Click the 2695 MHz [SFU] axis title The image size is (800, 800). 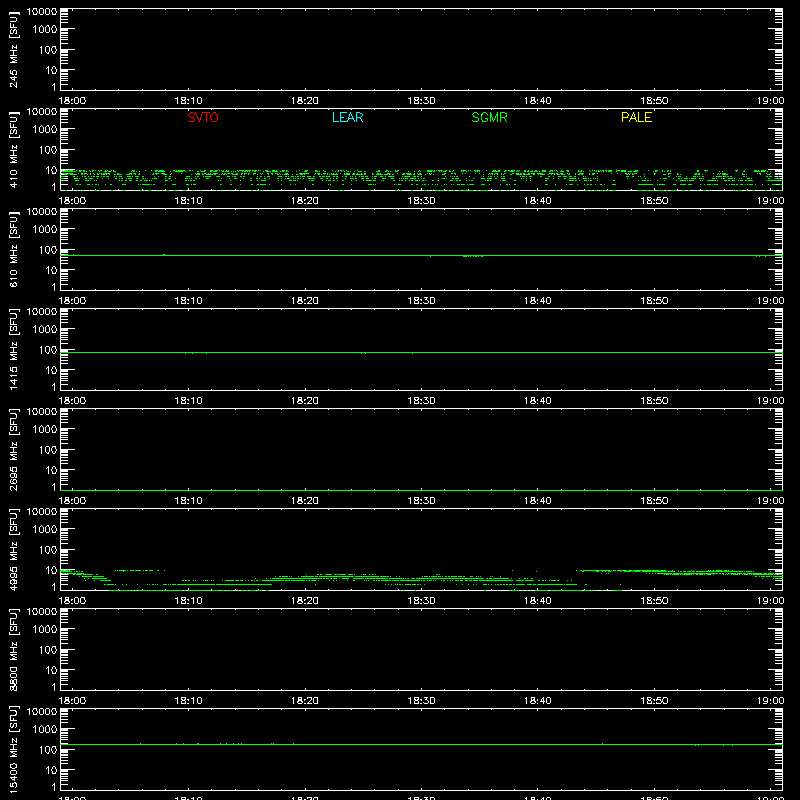tap(13, 449)
